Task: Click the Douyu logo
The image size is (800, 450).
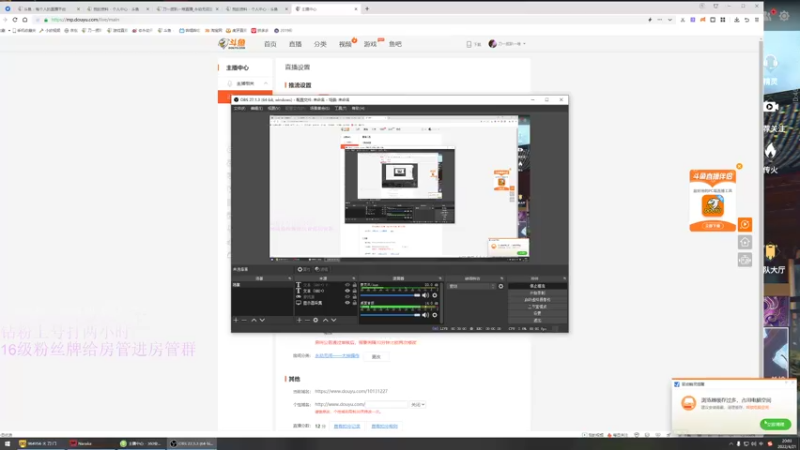Action: [x=232, y=44]
